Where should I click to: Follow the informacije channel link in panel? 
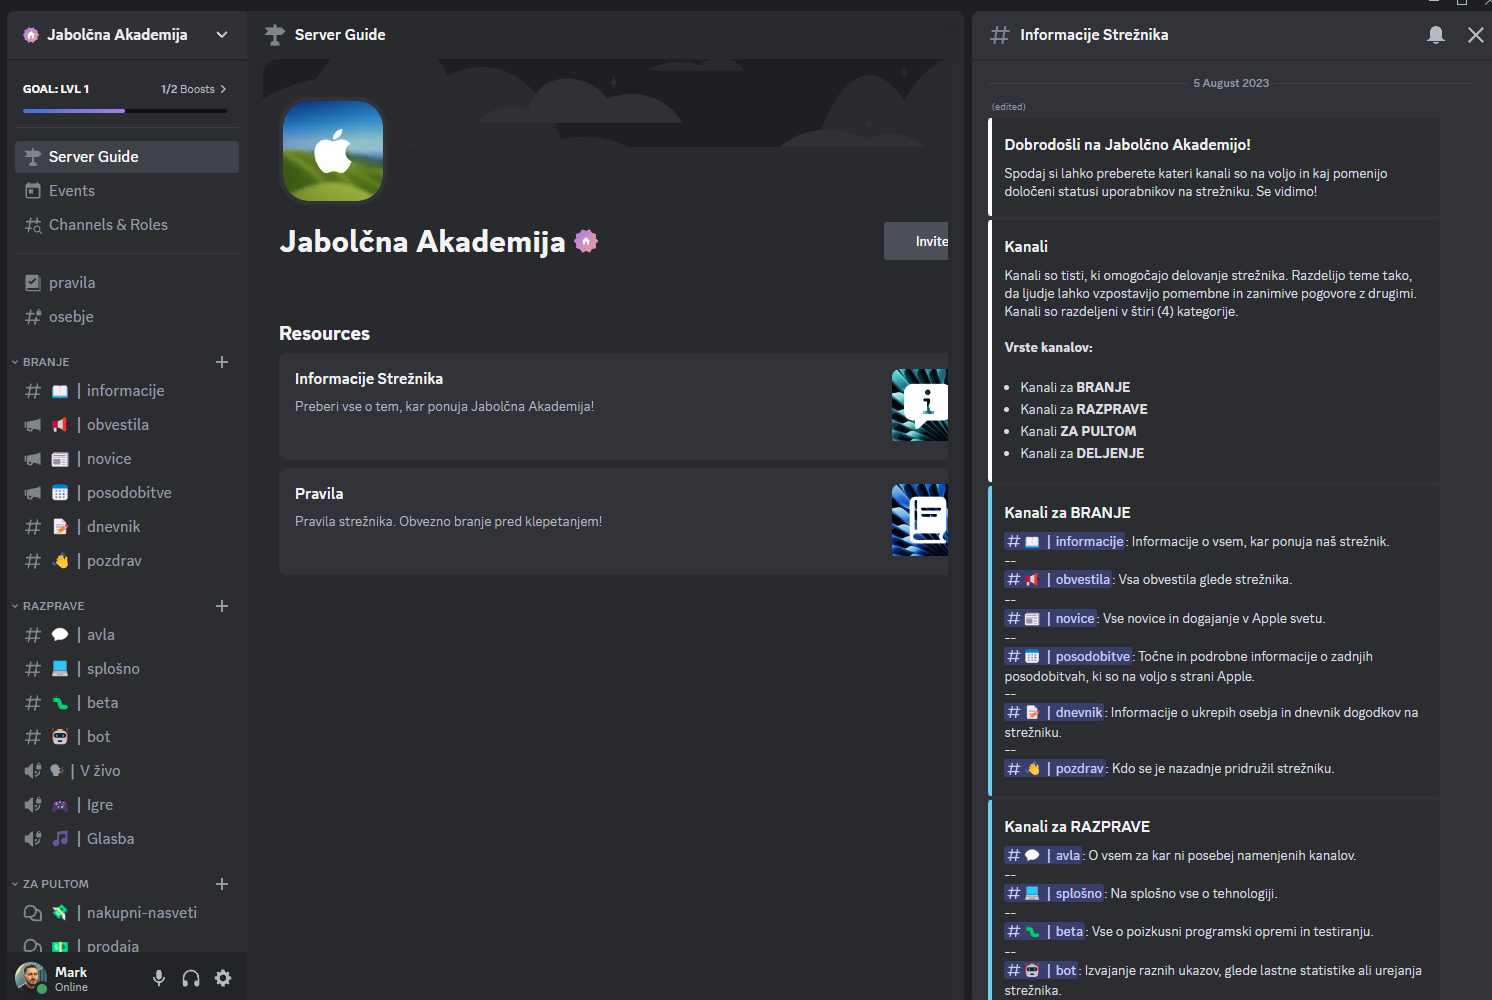[1065, 541]
